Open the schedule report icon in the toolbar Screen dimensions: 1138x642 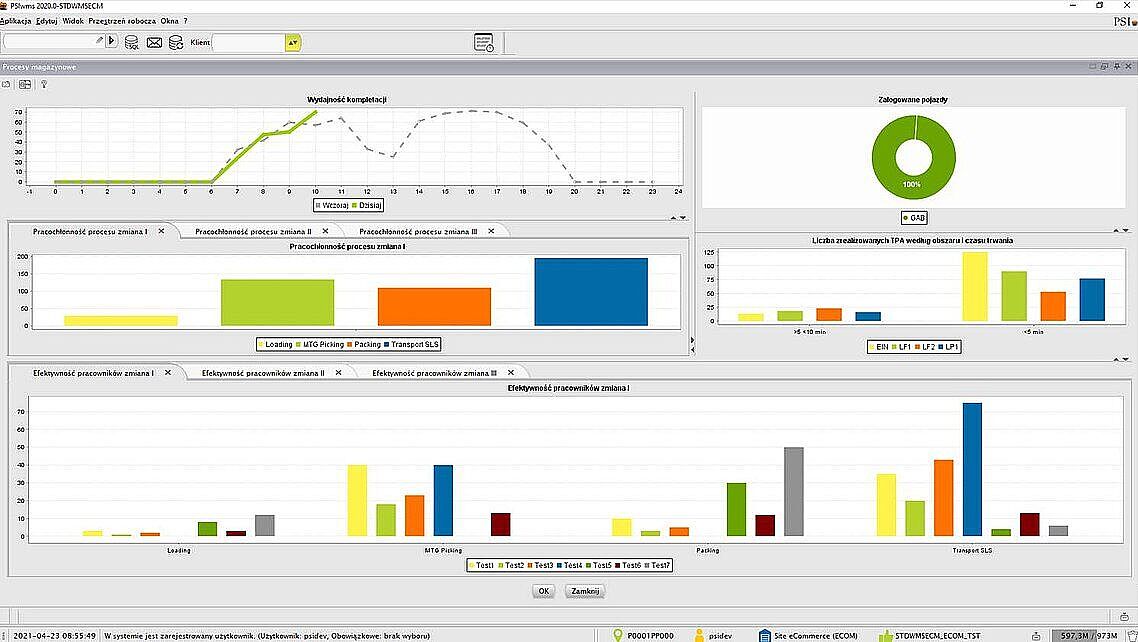coord(484,43)
